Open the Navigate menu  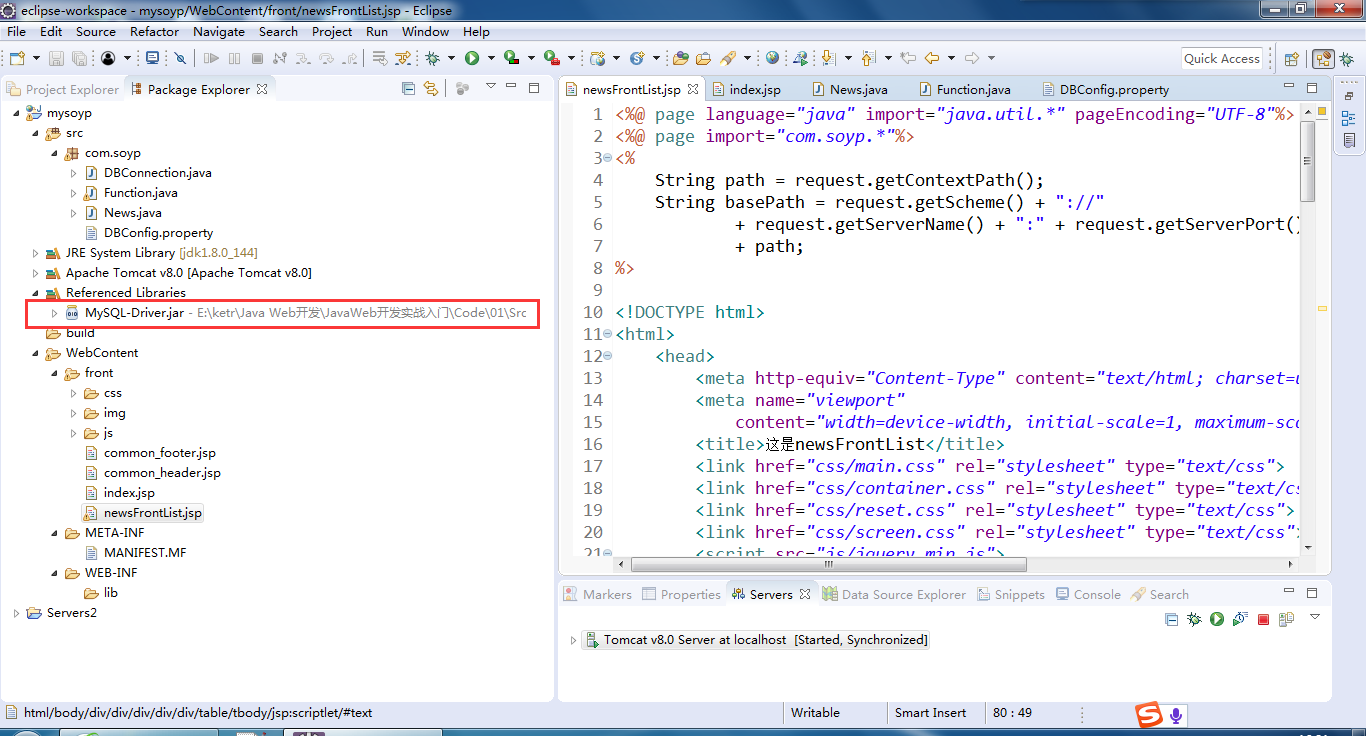coord(219,31)
